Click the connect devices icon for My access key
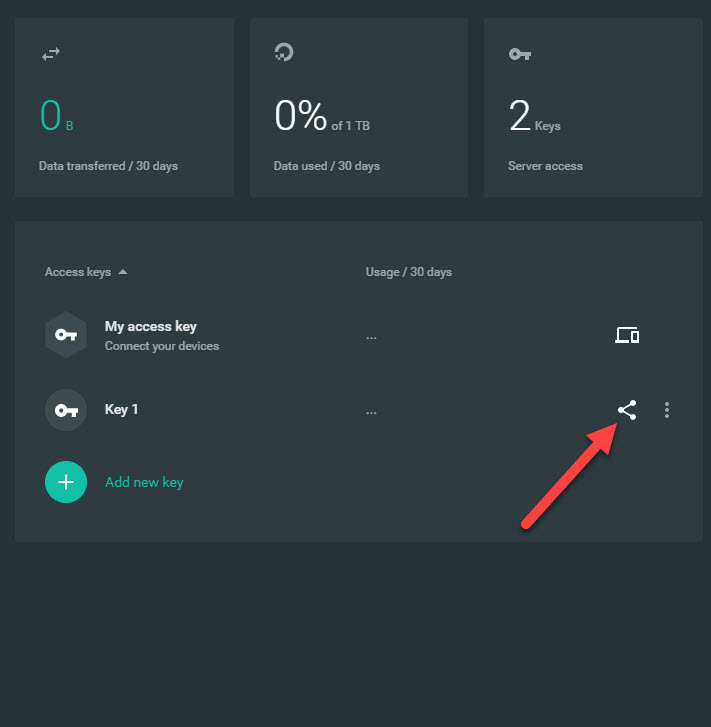The image size is (711, 727). point(627,335)
